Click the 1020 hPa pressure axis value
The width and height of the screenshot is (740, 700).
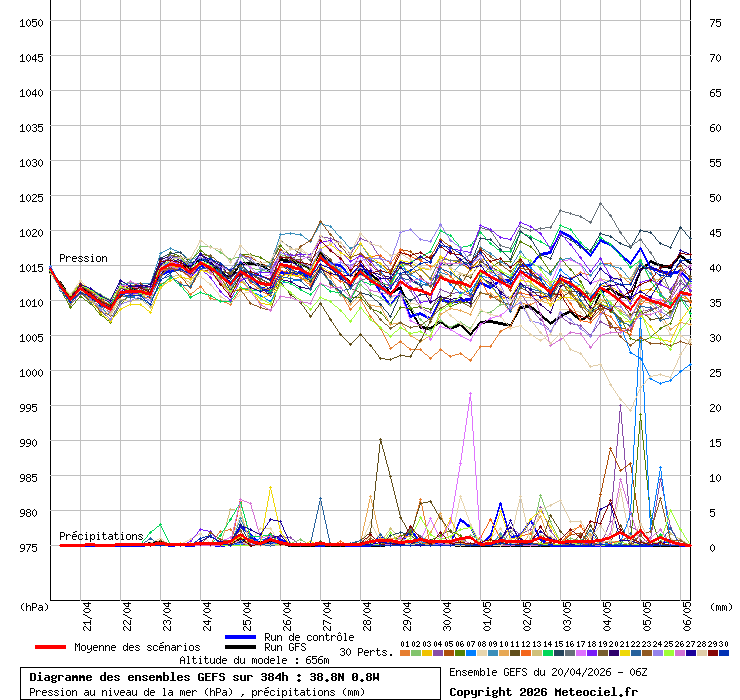coord(31,232)
